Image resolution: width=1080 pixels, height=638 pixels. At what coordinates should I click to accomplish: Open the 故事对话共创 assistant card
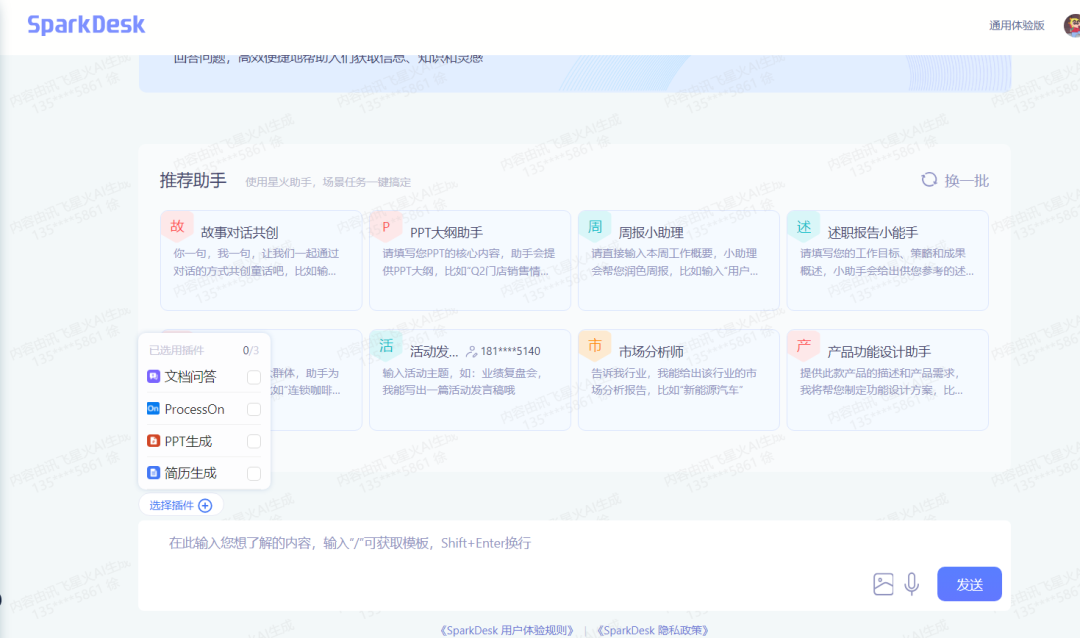pyautogui.click(x=261, y=260)
